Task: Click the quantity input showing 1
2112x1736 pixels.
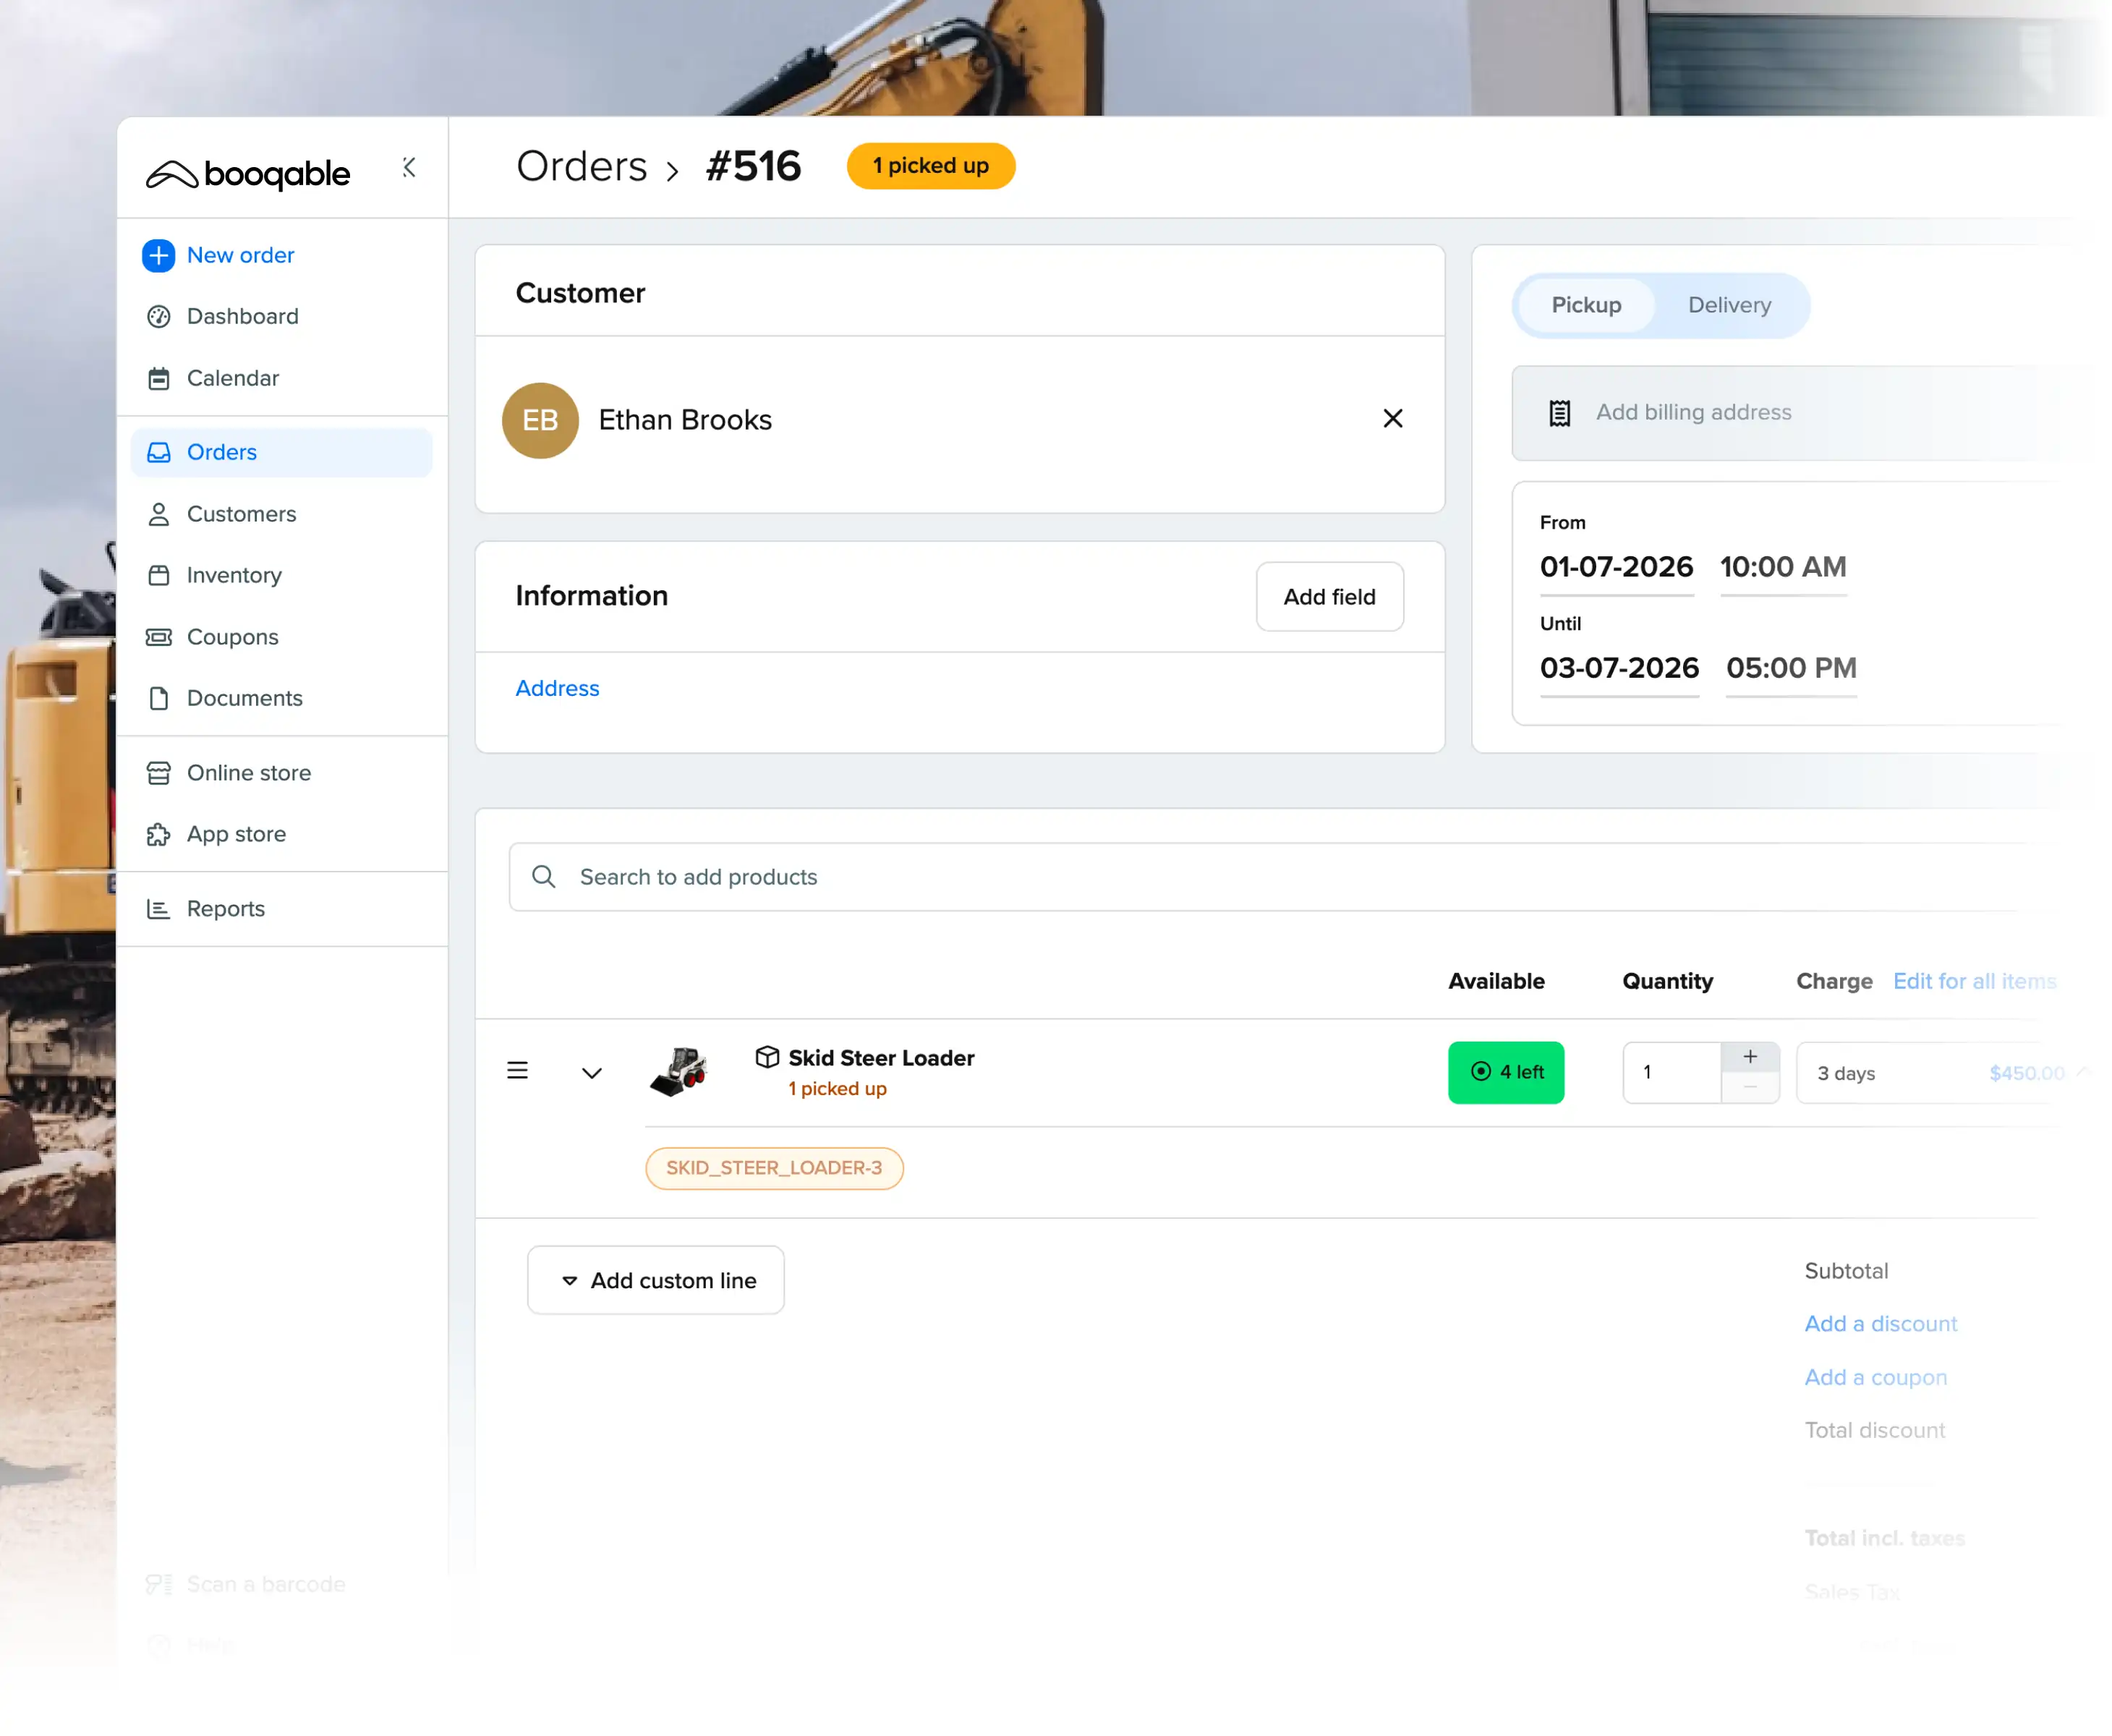Action: pos(1672,1073)
